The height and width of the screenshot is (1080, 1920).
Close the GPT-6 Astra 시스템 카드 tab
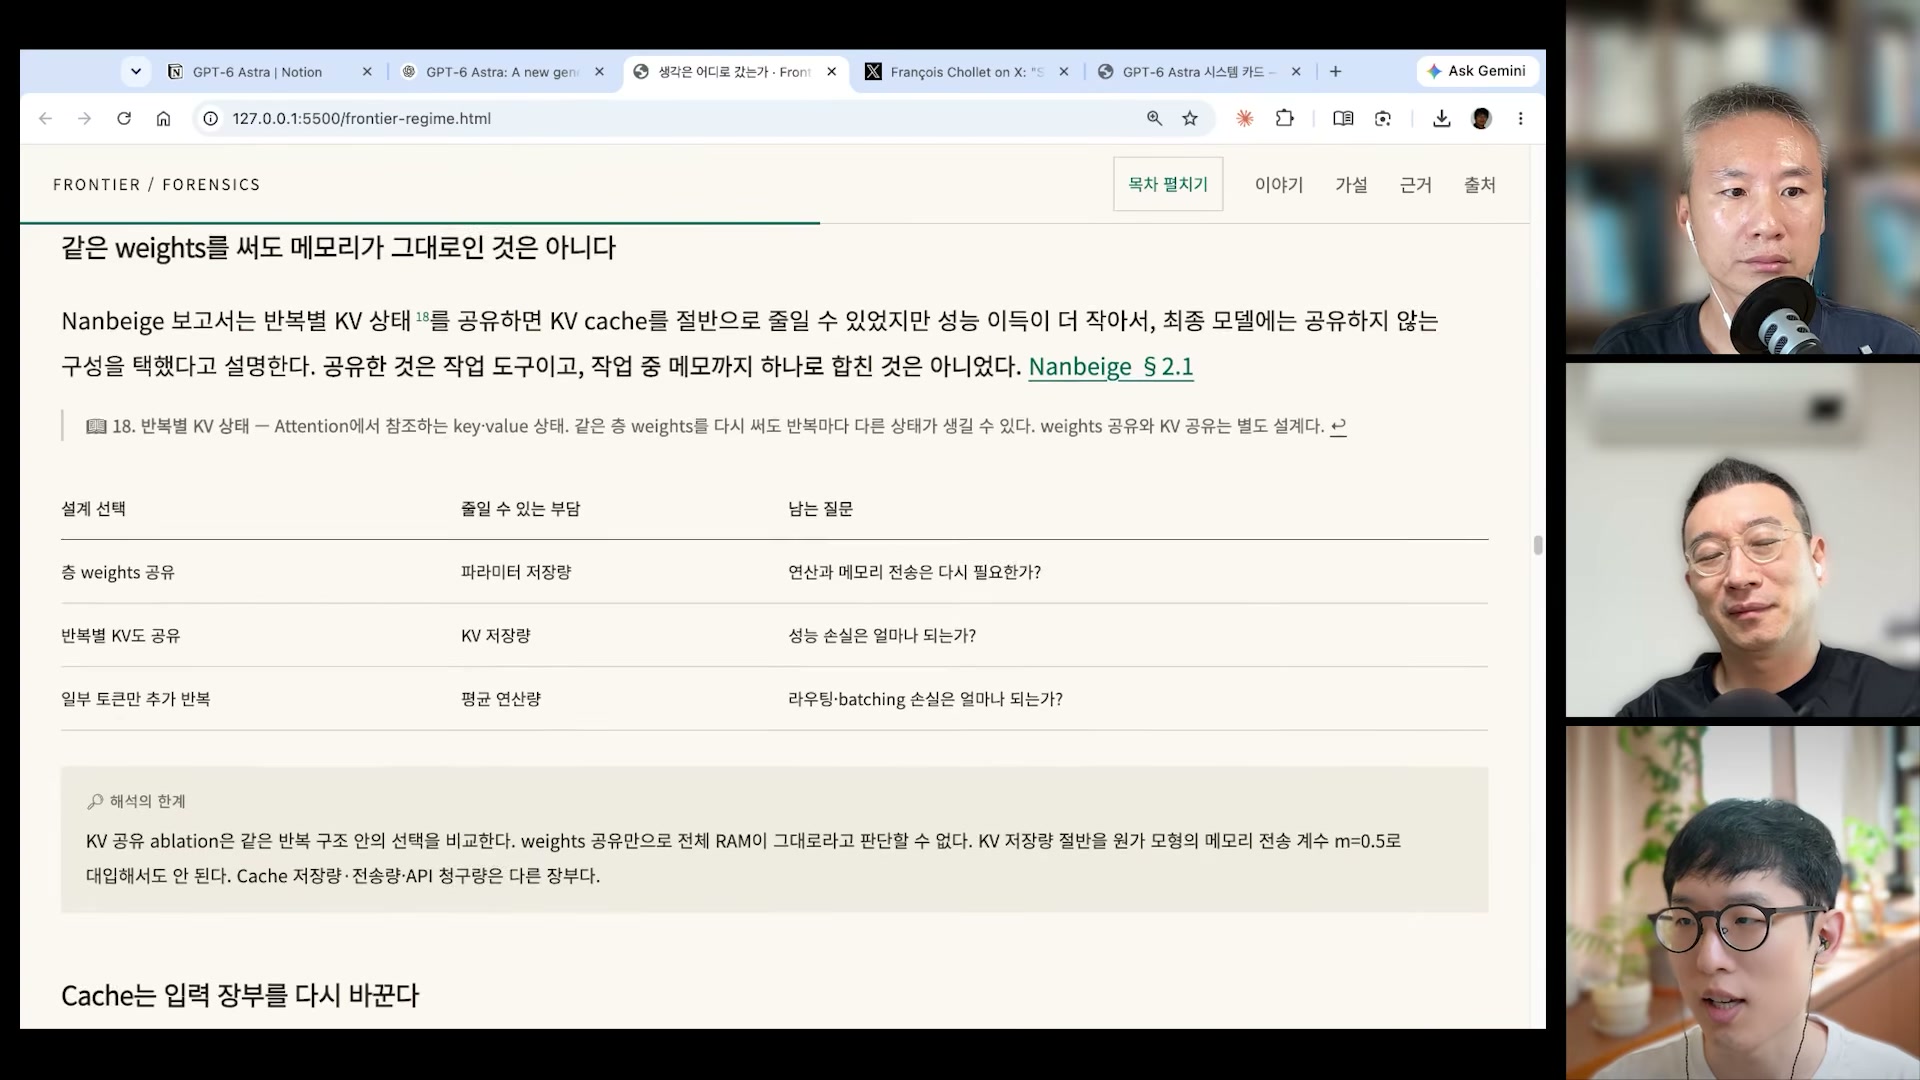(1296, 72)
